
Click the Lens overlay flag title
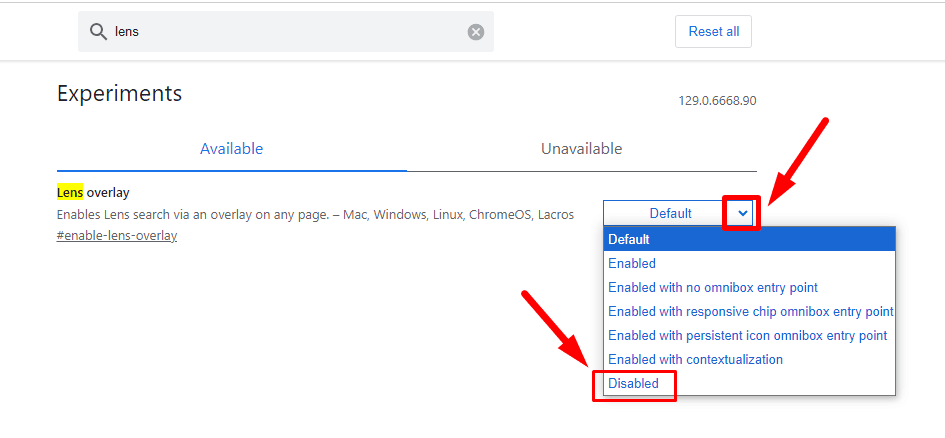click(x=93, y=193)
